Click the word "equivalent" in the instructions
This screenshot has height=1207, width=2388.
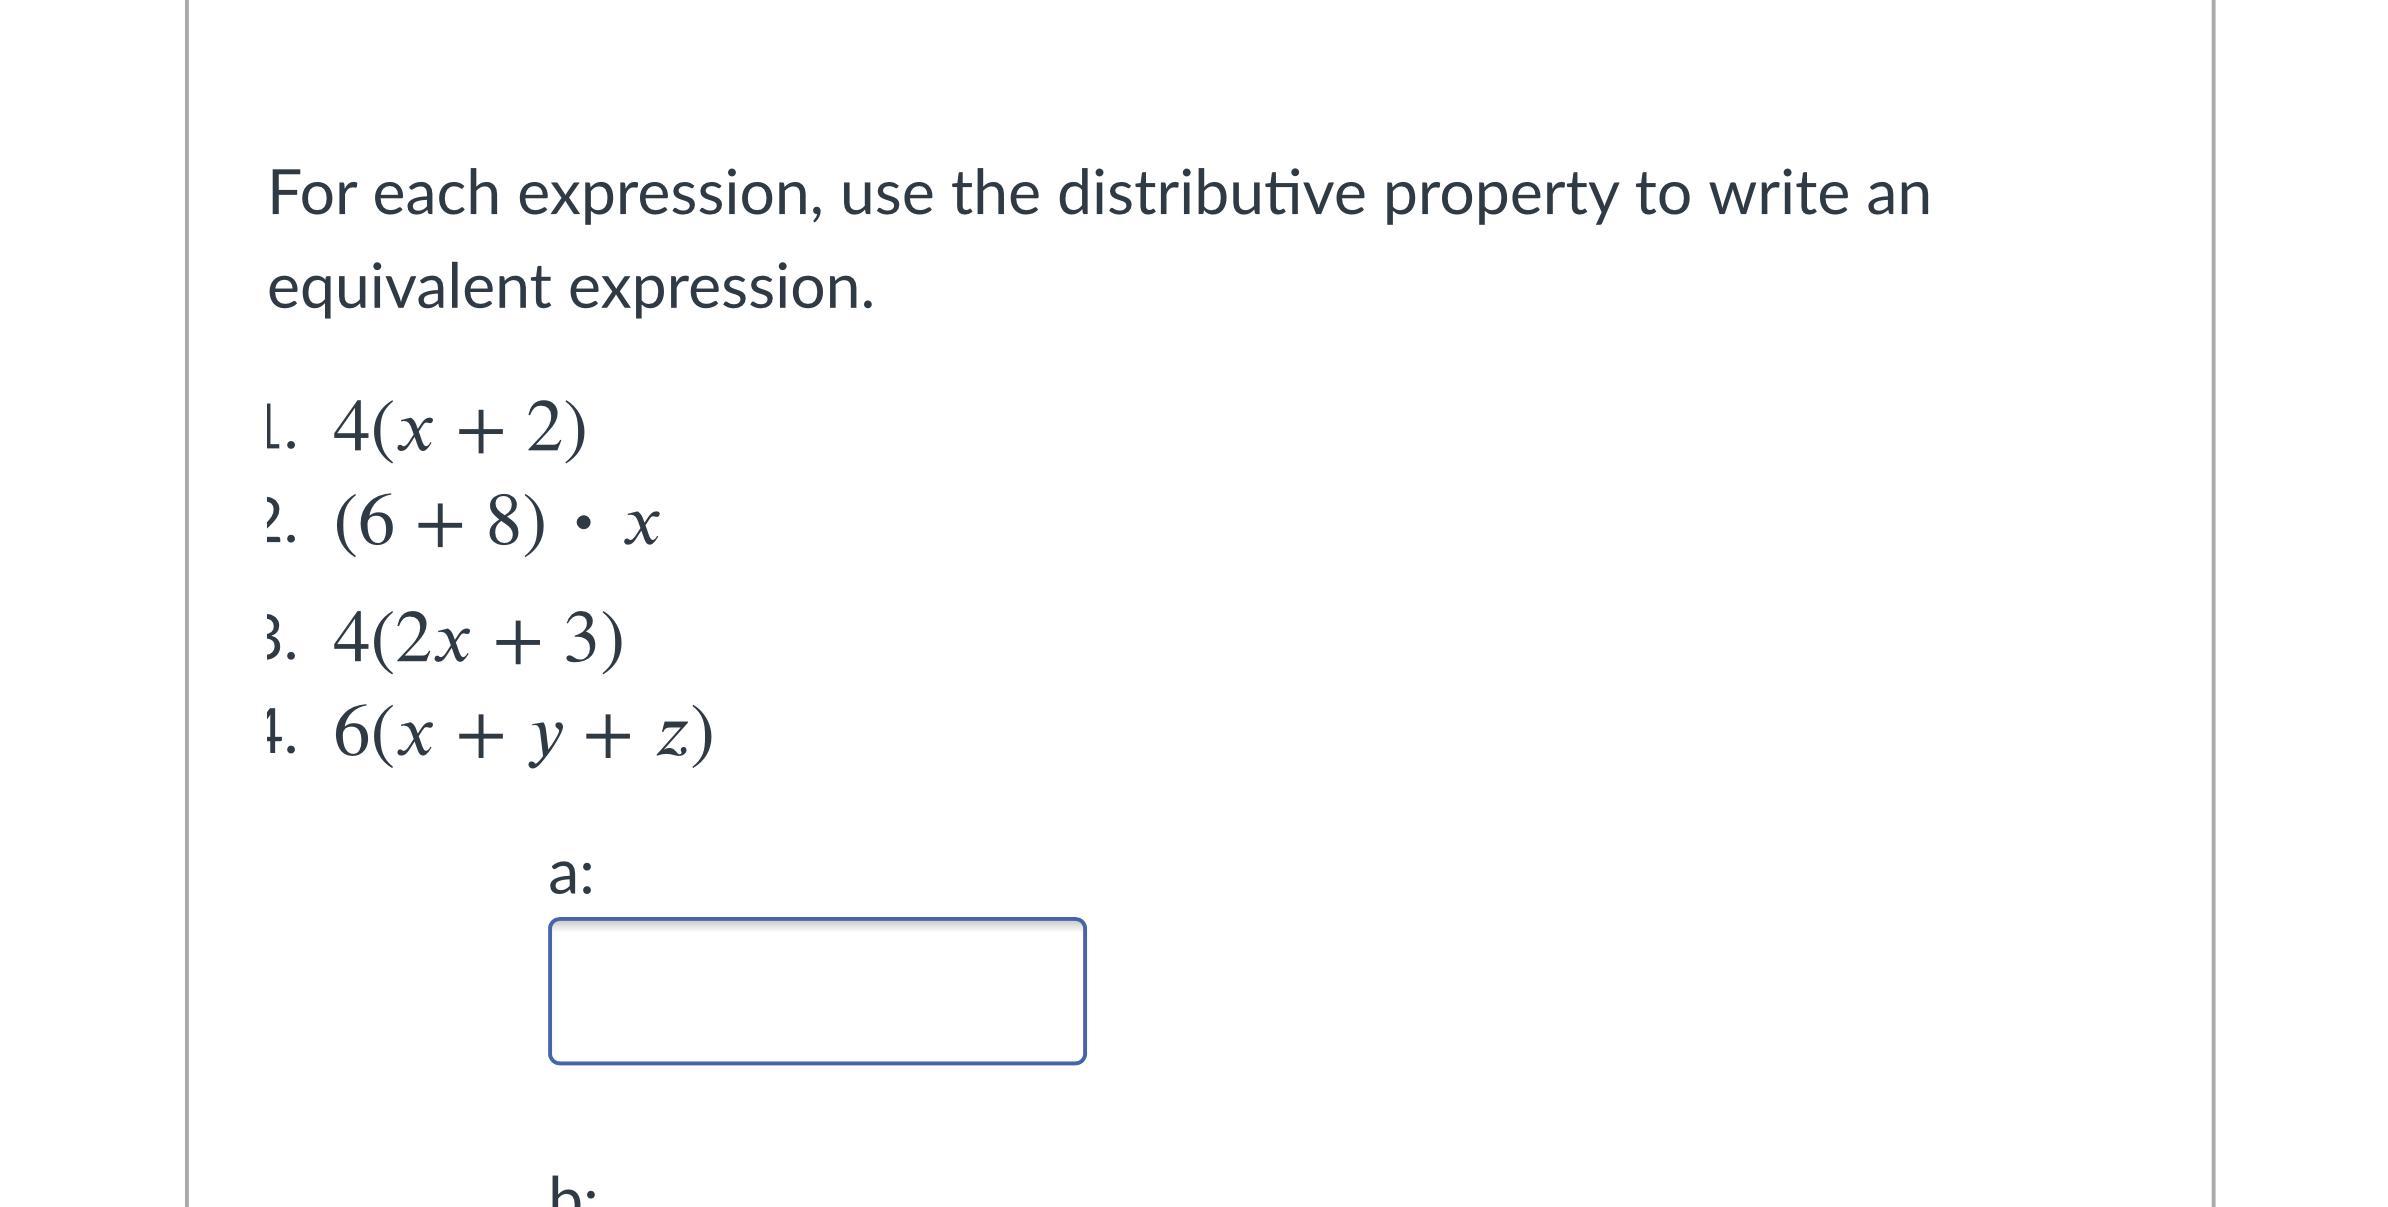[409, 287]
